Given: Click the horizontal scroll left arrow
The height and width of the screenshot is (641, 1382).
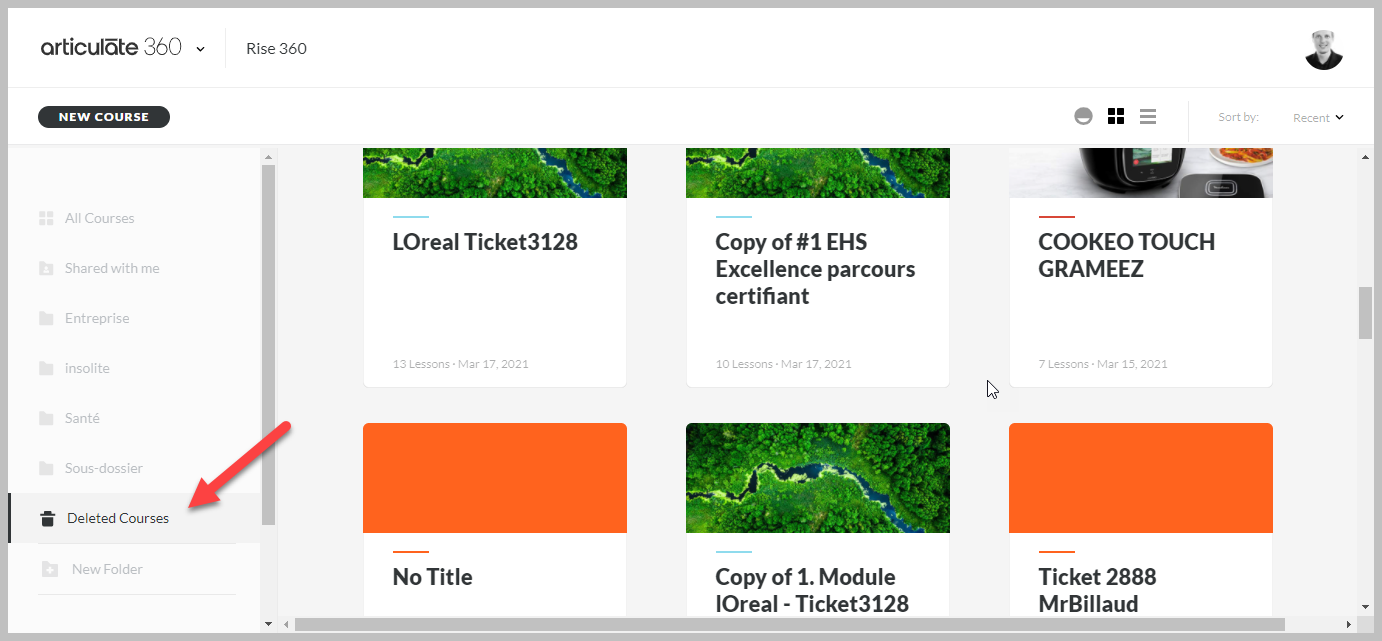Looking at the screenshot, I should 286,624.
